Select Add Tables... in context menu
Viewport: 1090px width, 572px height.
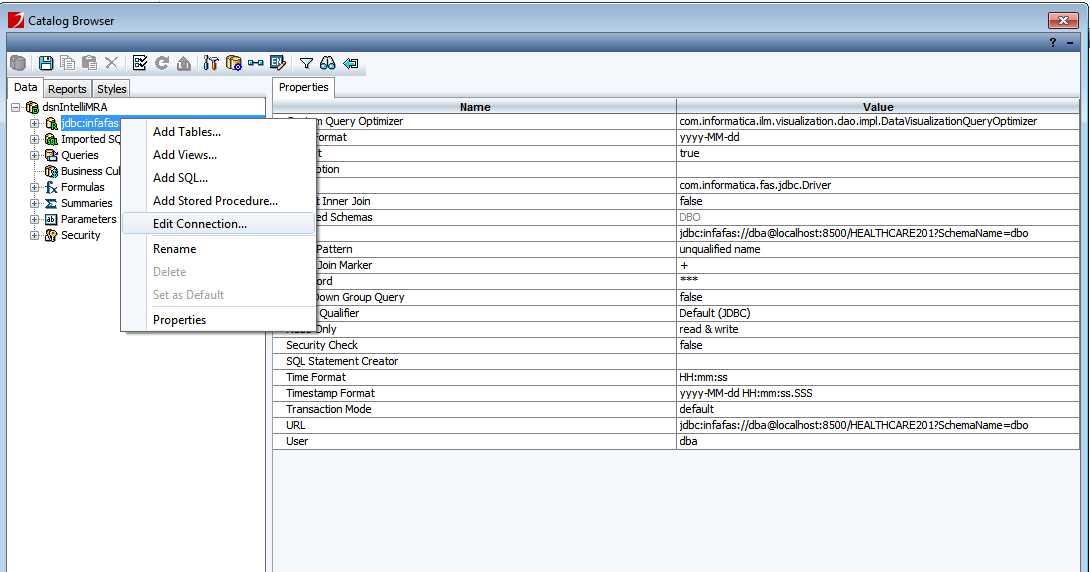(x=186, y=132)
